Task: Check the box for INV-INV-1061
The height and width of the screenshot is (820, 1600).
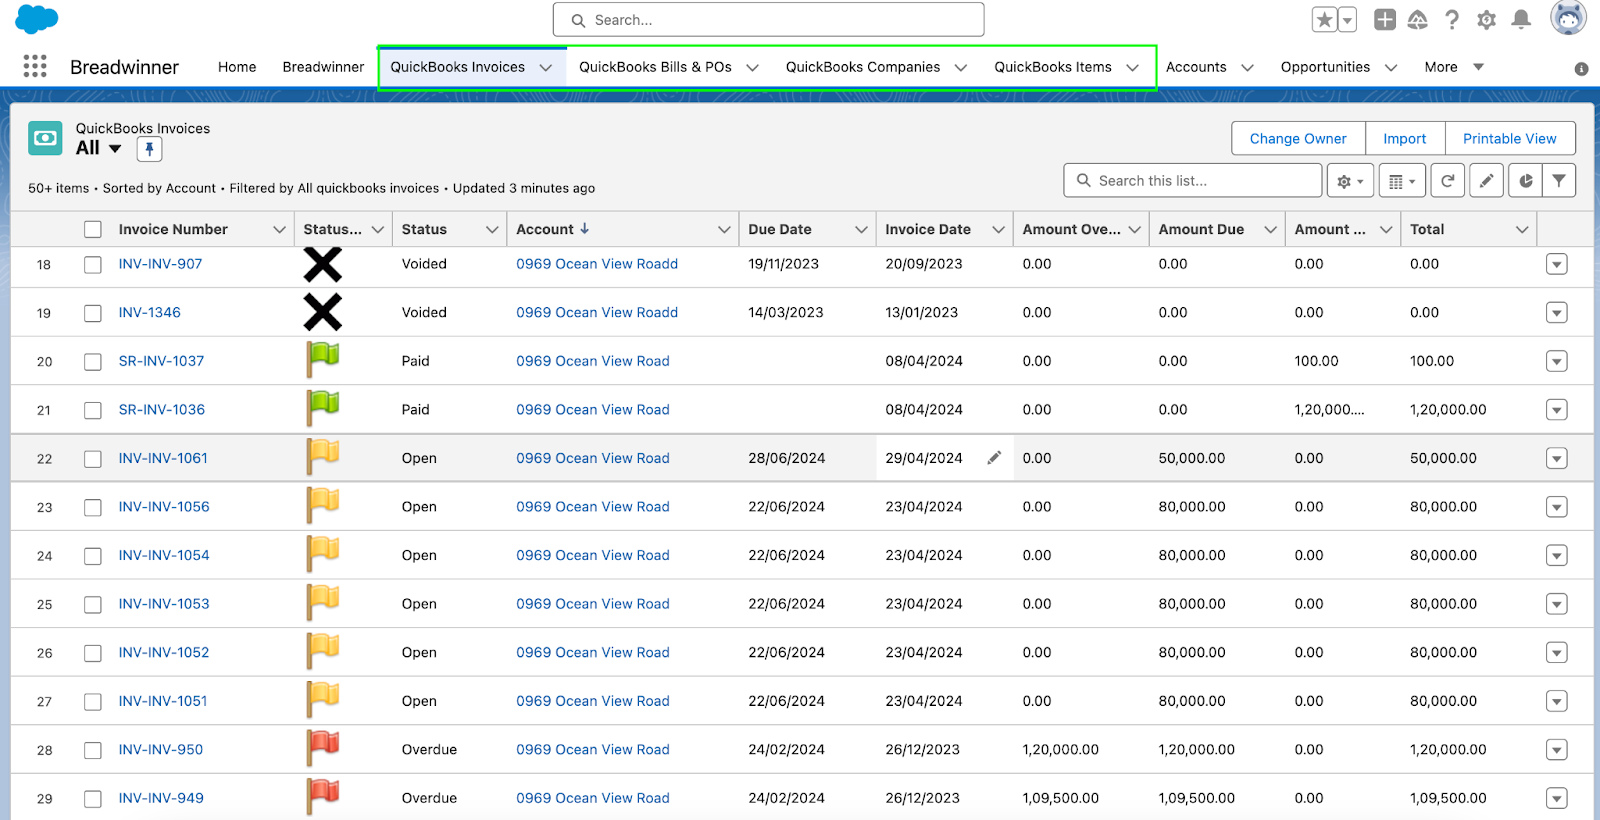Action: (x=93, y=459)
